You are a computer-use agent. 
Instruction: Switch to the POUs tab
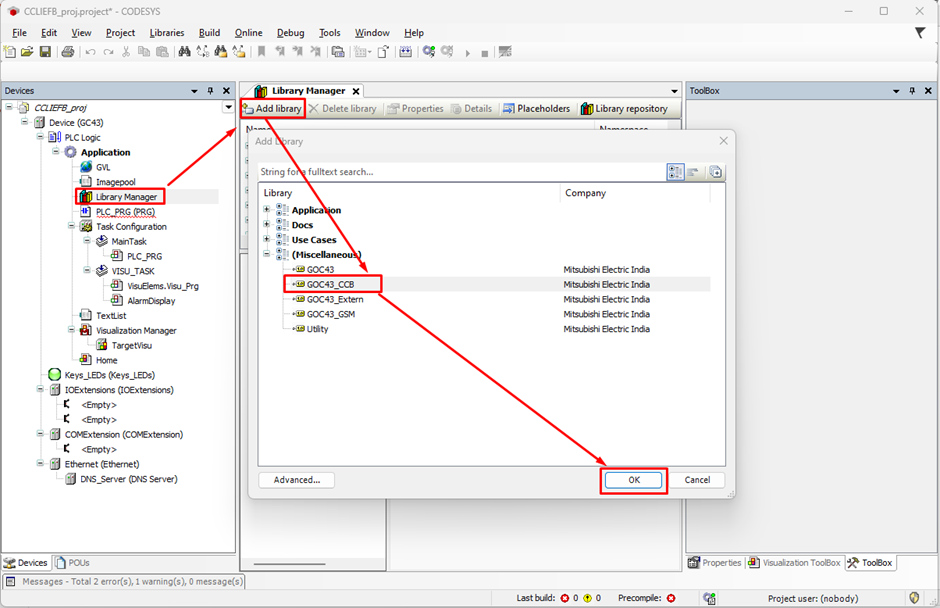click(73, 562)
